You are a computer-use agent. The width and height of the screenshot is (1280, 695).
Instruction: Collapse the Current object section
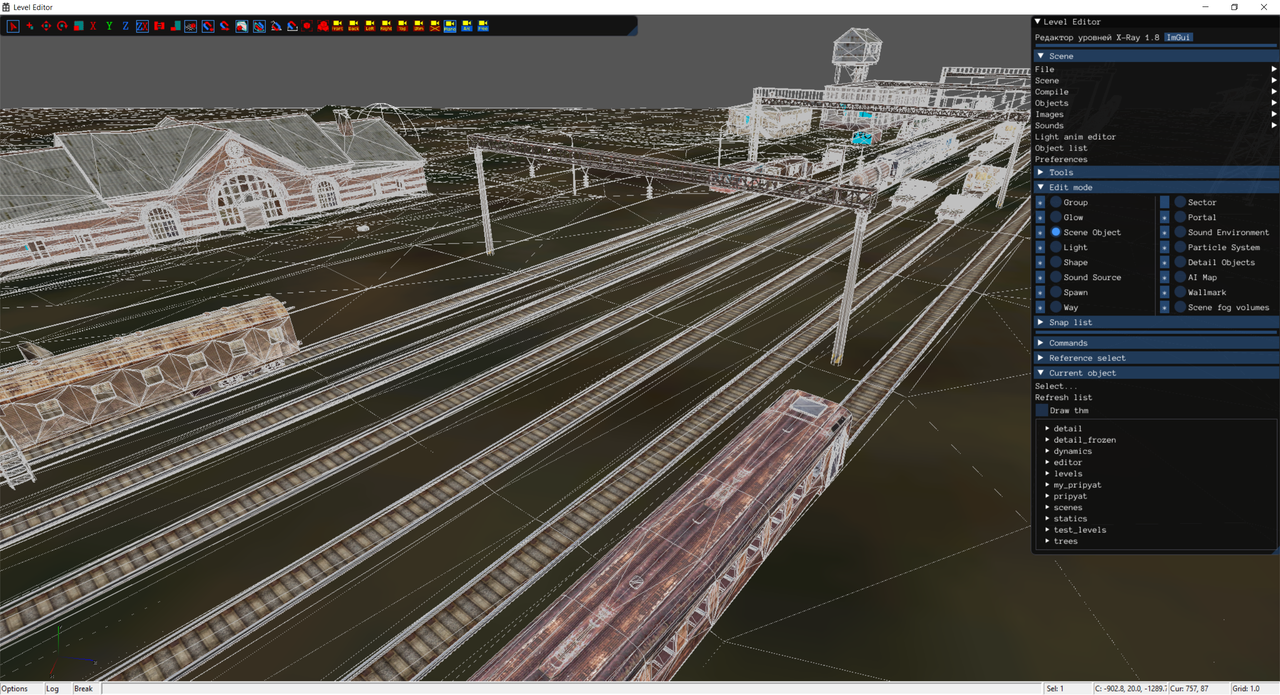coord(1155,373)
